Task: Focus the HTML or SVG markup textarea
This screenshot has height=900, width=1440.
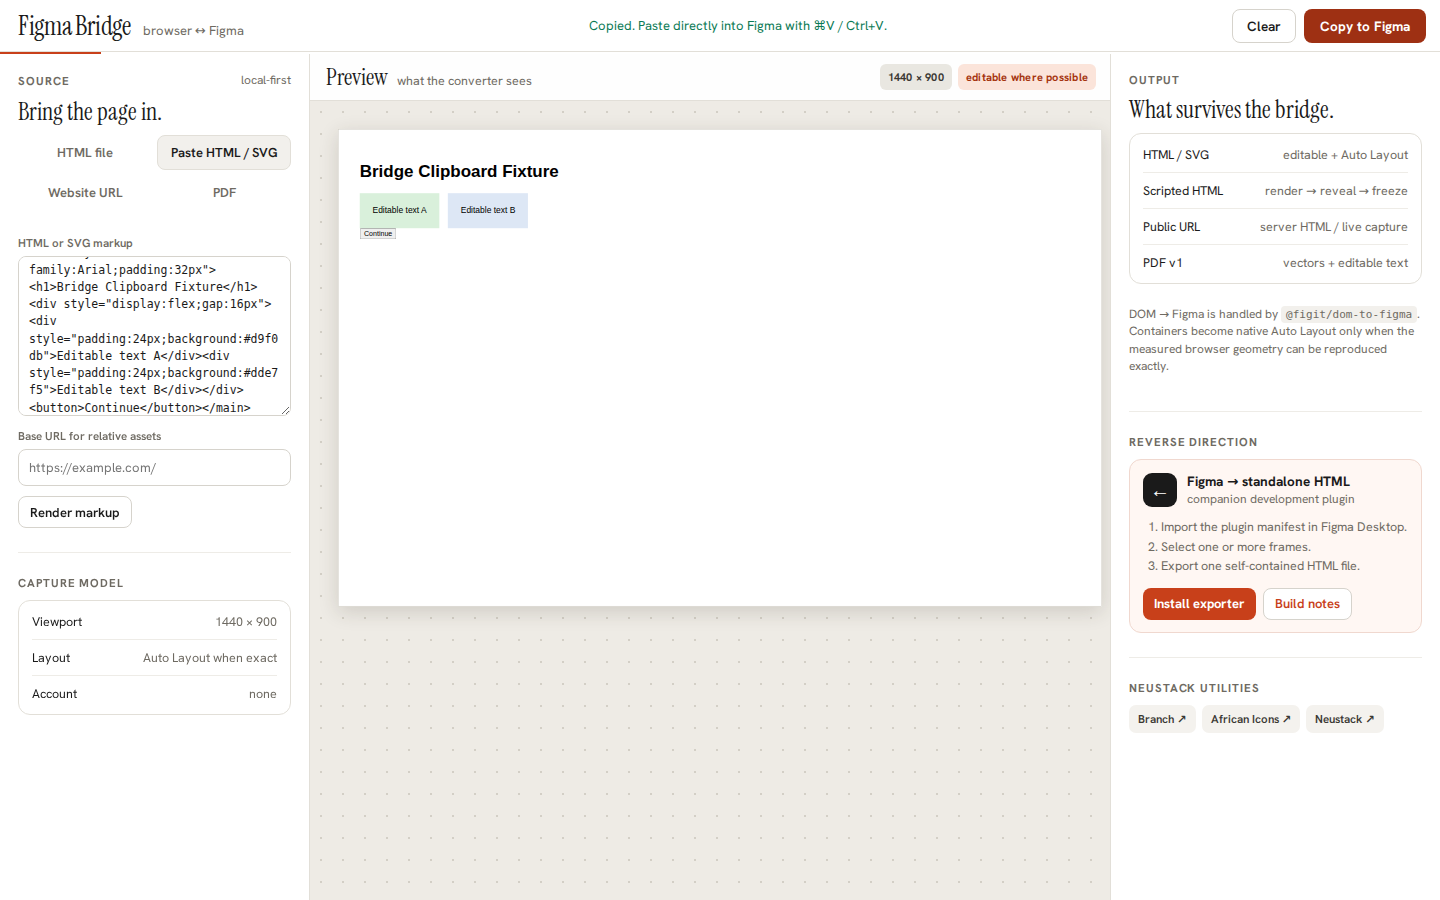Action: [x=154, y=336]
